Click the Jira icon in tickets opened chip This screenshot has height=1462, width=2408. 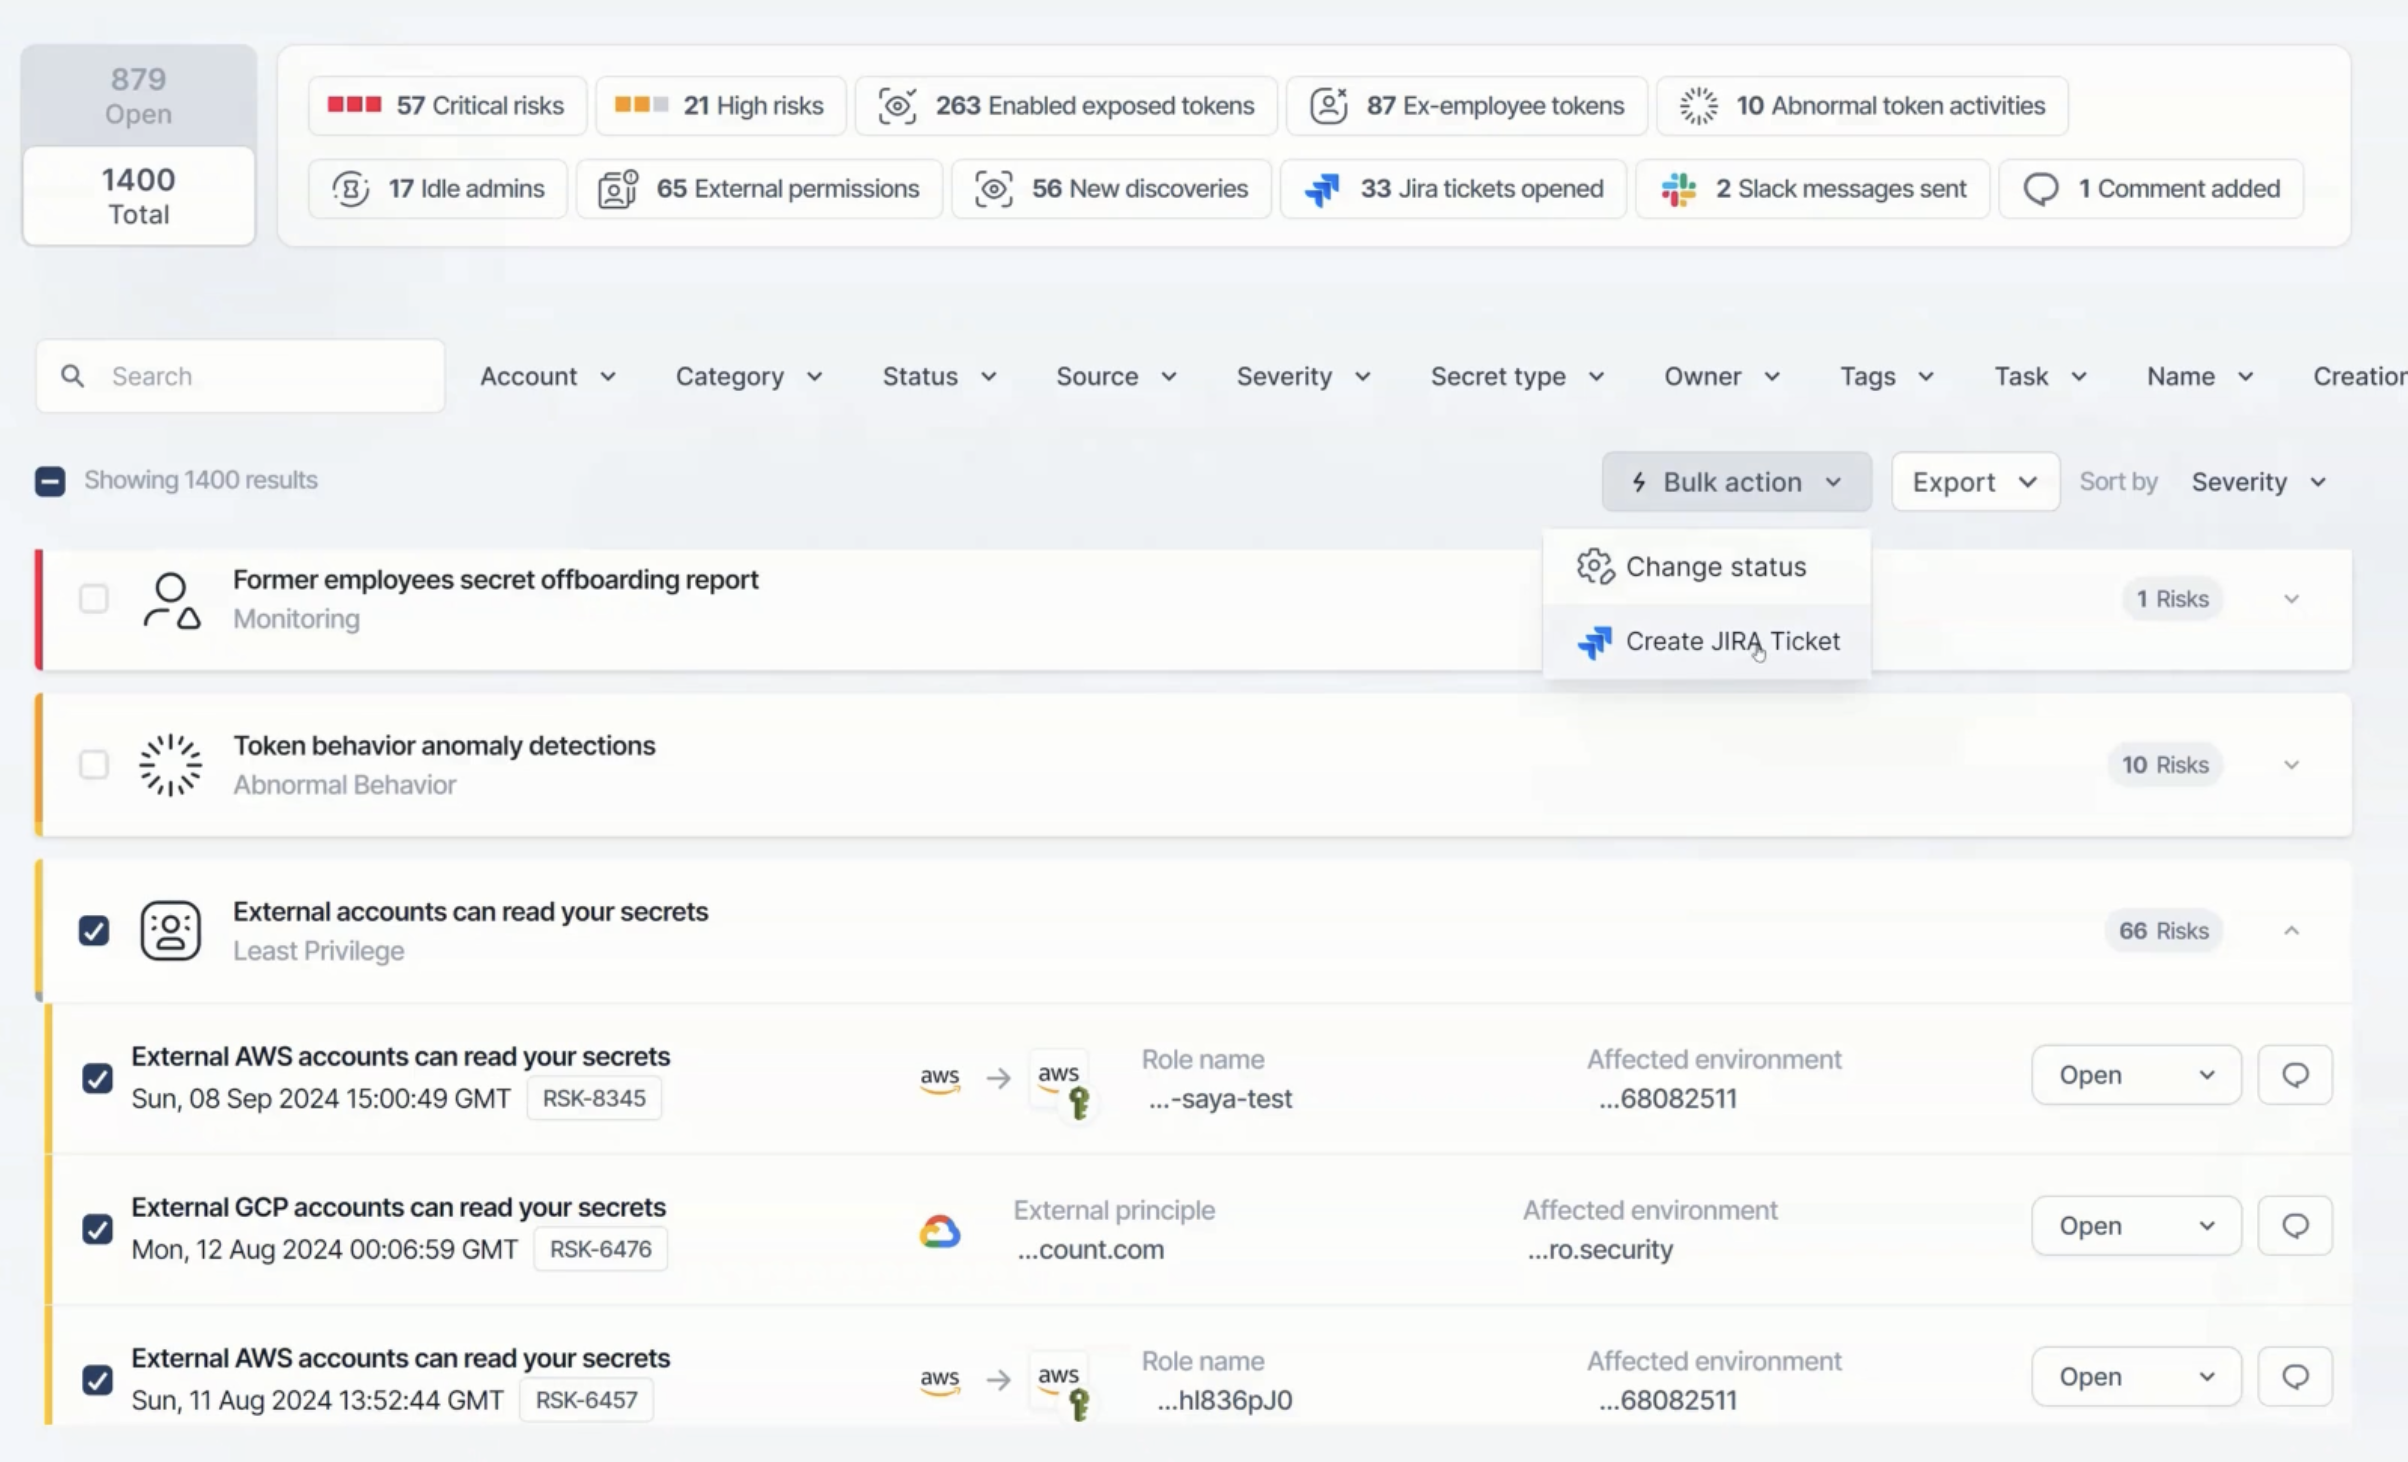[1322, 189]
